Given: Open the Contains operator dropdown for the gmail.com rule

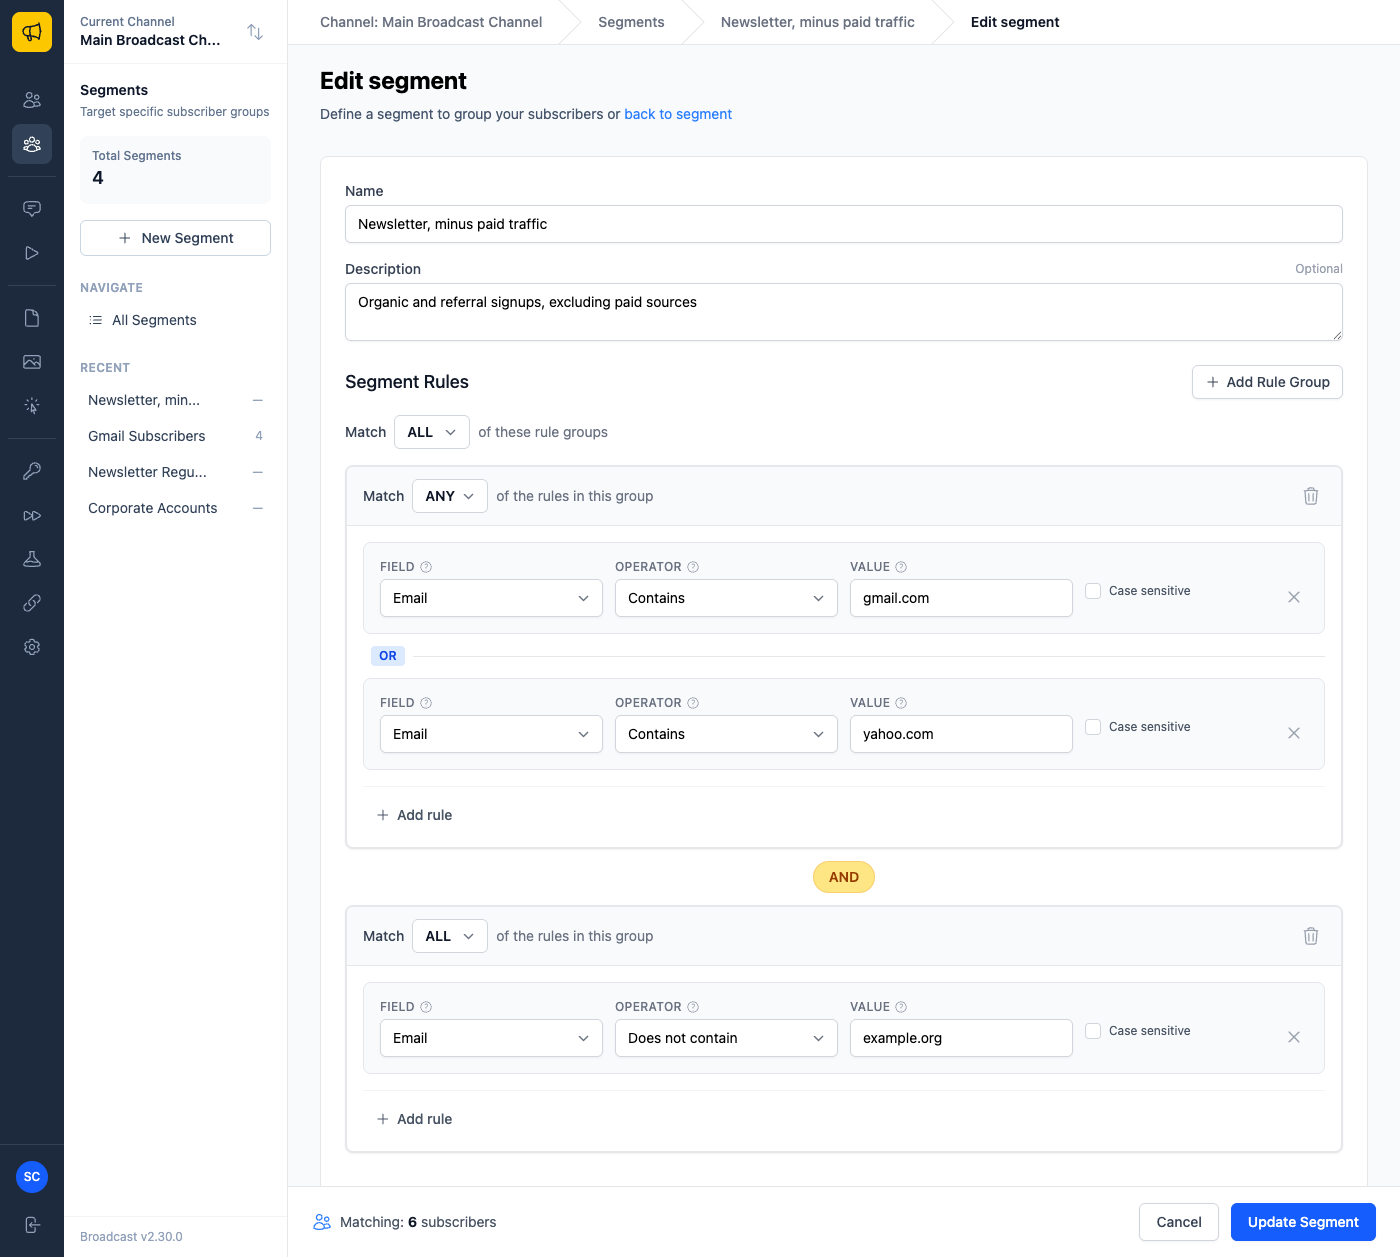Looking at the screenshot, I should tap(726, 598).
